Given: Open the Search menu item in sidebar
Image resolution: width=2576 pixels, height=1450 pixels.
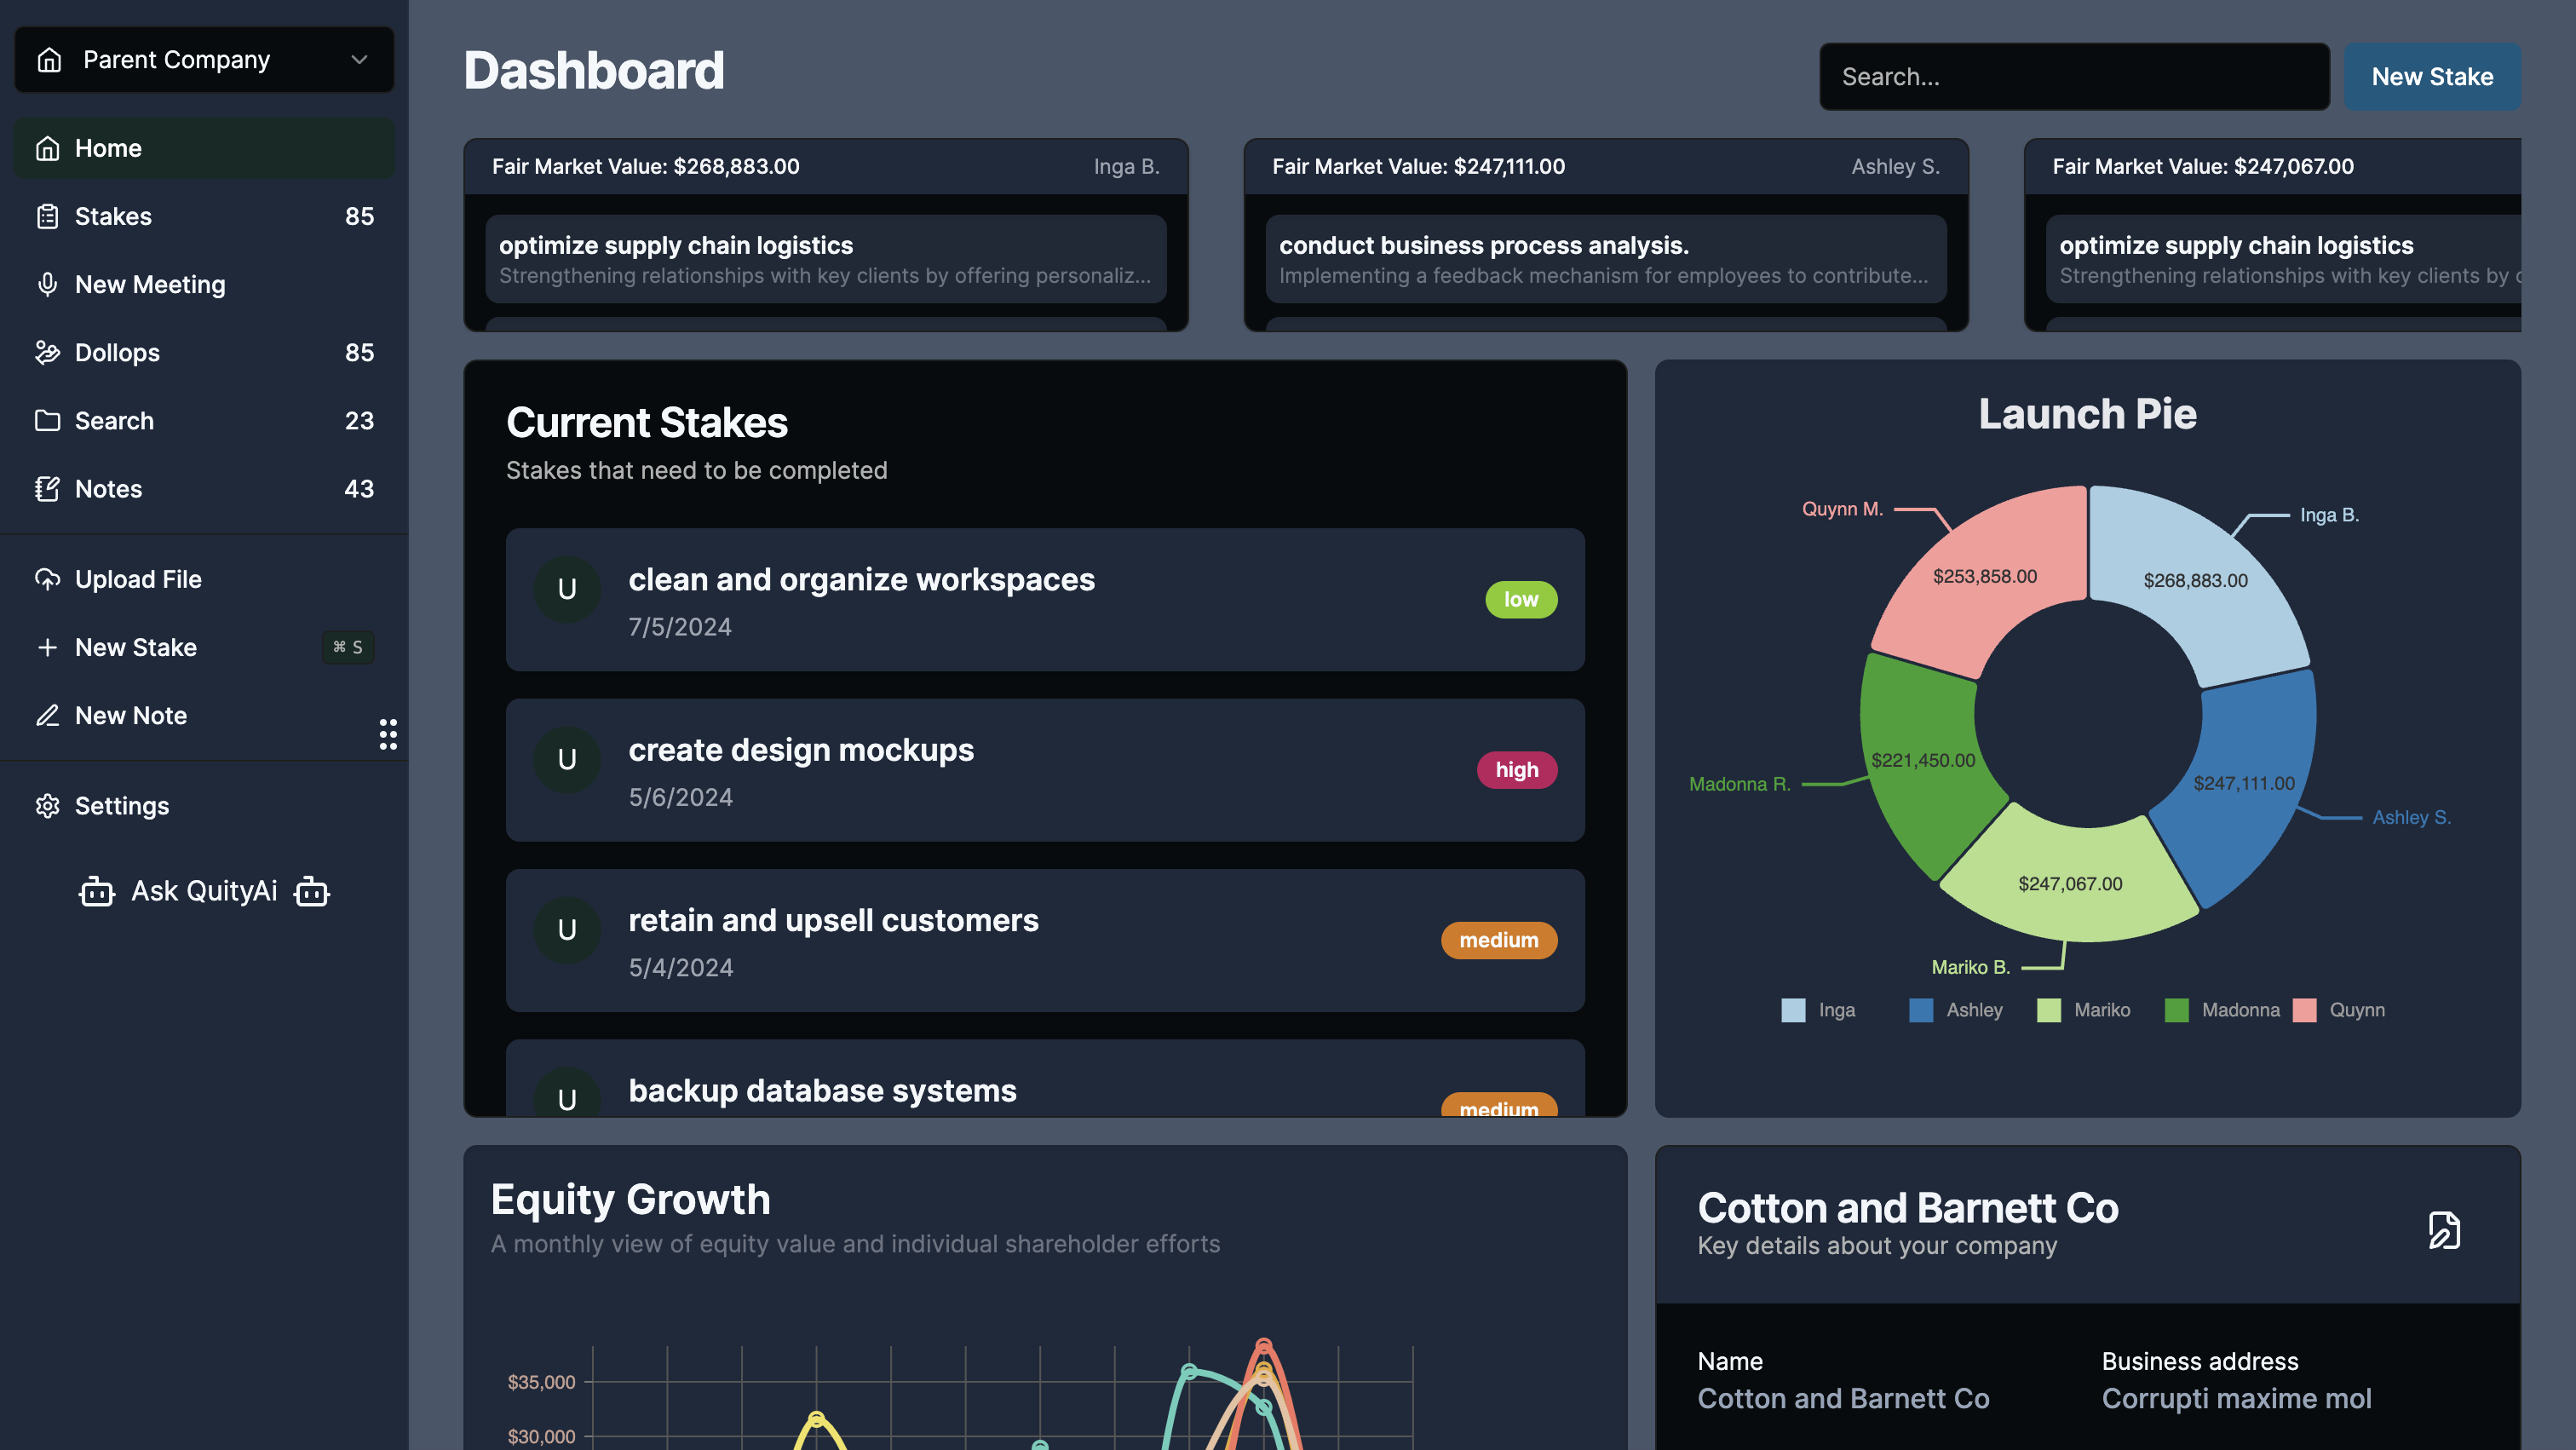Looking at the screenshot, I should (114, 421).
